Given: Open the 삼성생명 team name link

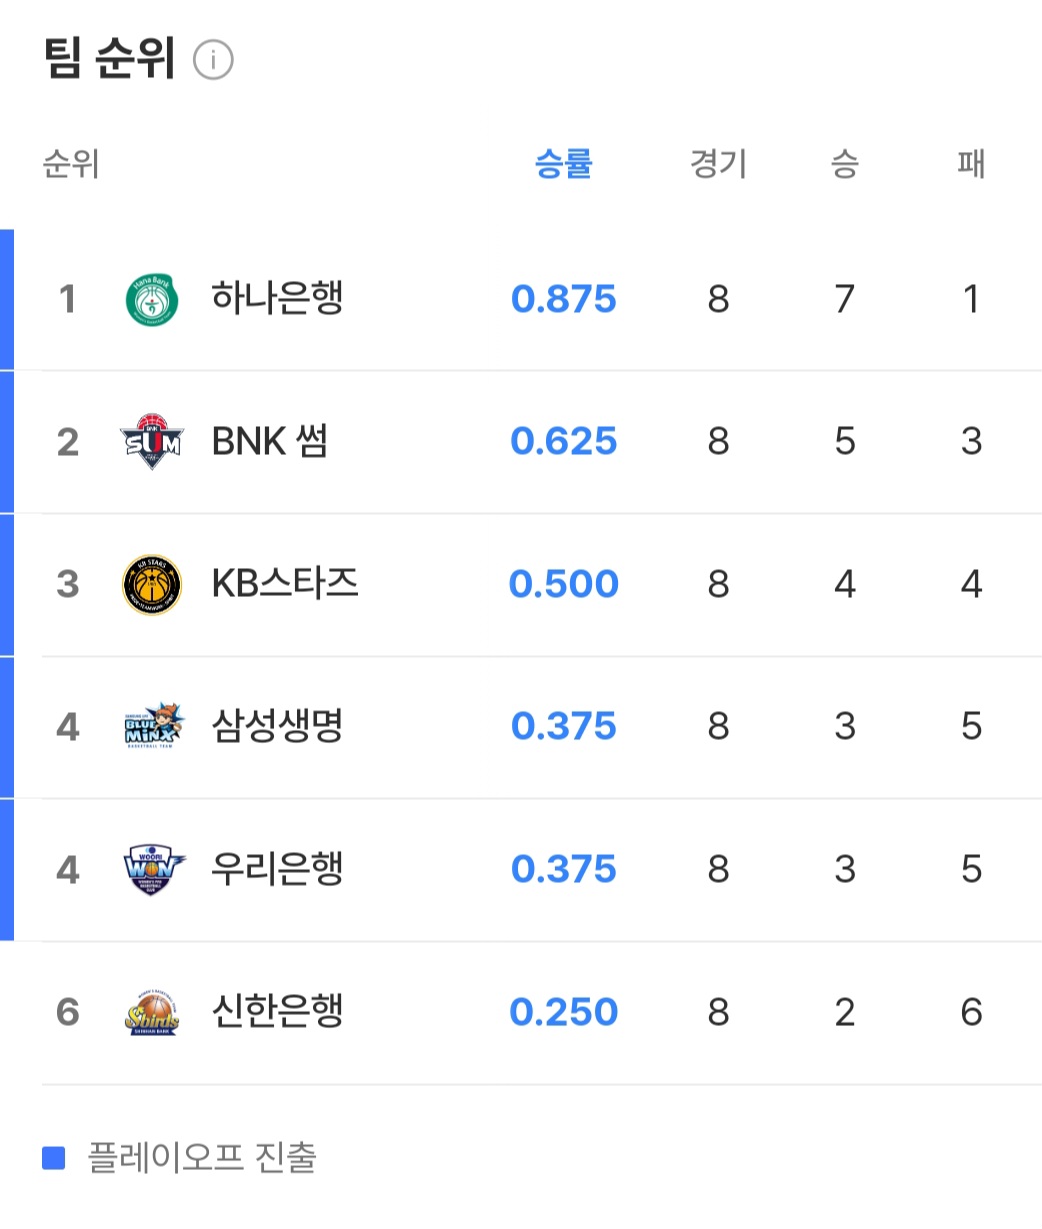Looking at the screenshot, I should click(277, 726).
